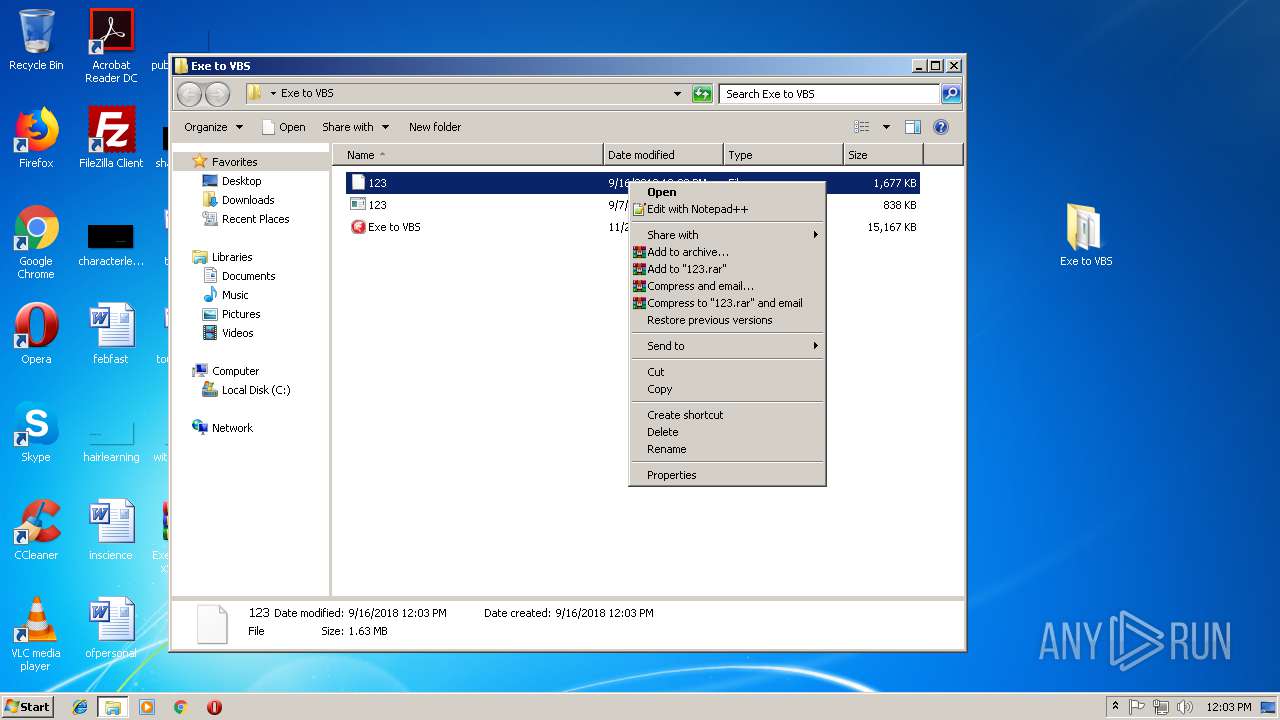
Task: Click Internet Explorer on the taskbar
Action: pos(80,707)
